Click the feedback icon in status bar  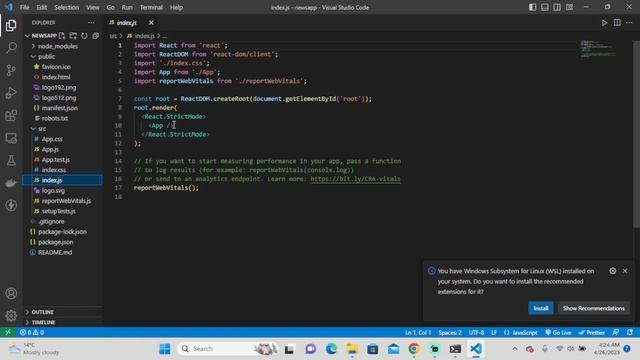click(x=616, y=332)
